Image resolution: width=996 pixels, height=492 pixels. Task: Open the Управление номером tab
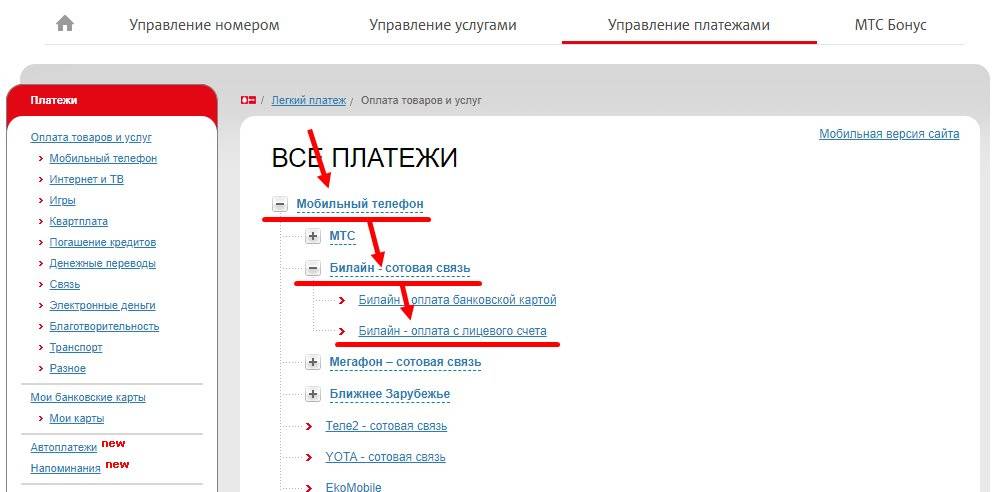204,25
